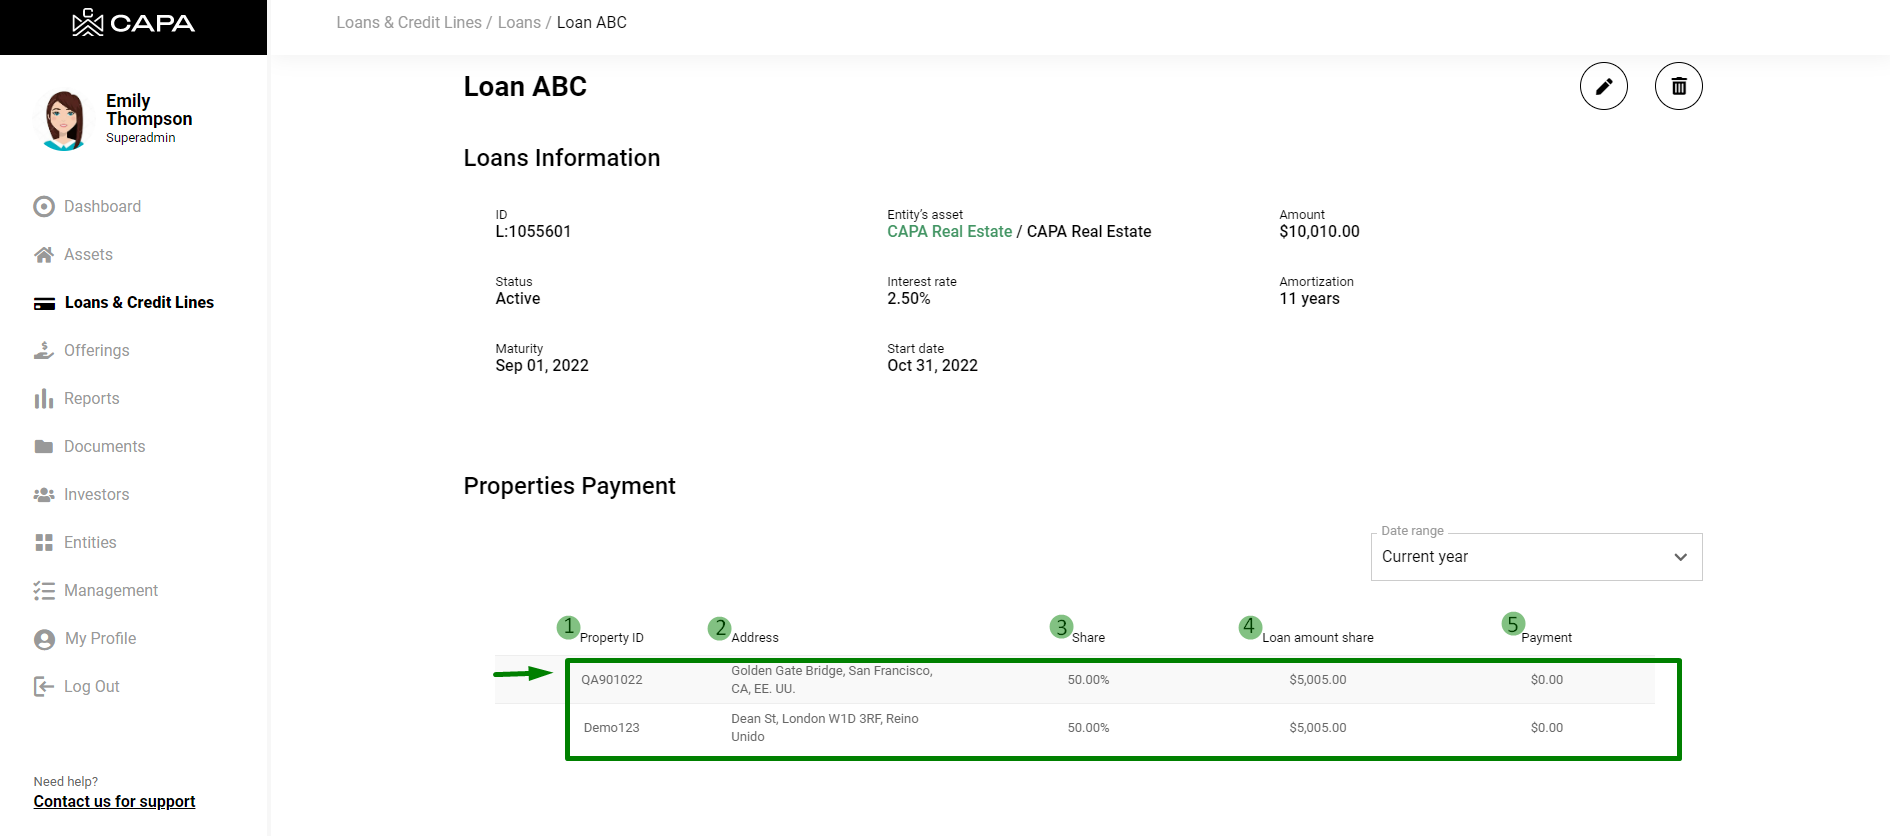This screenshot has height=836, width=1890.
Task: Click the Golden Gate Bridge address cell
Action: 832,680
